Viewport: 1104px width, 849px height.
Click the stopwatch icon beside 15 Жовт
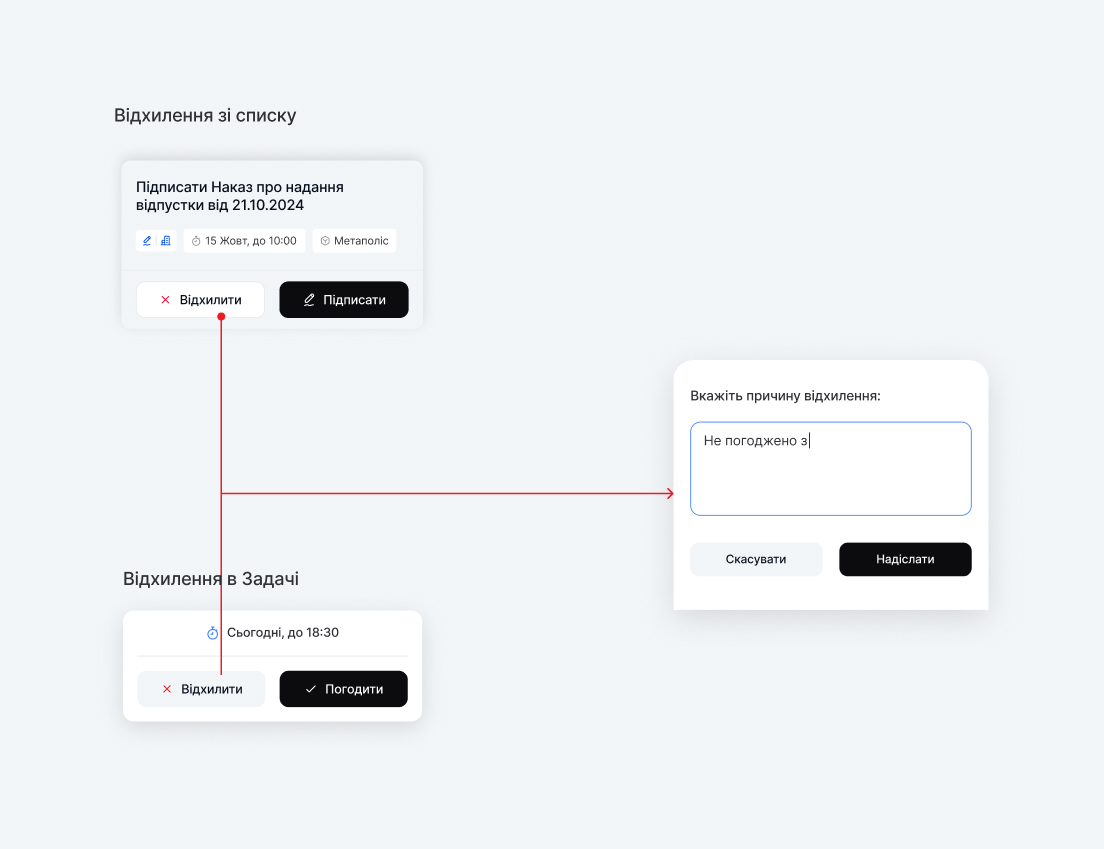[196, 241]
